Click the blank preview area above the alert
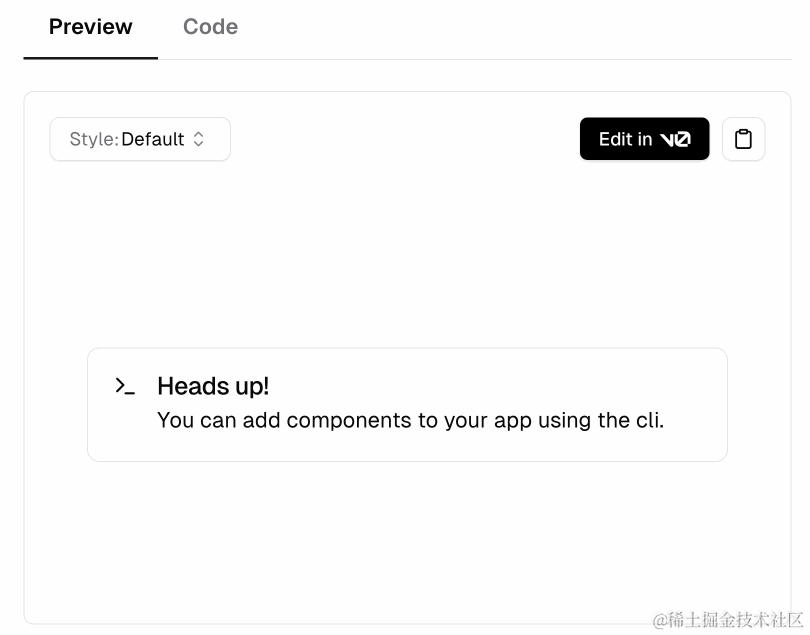 coord(407,253)
